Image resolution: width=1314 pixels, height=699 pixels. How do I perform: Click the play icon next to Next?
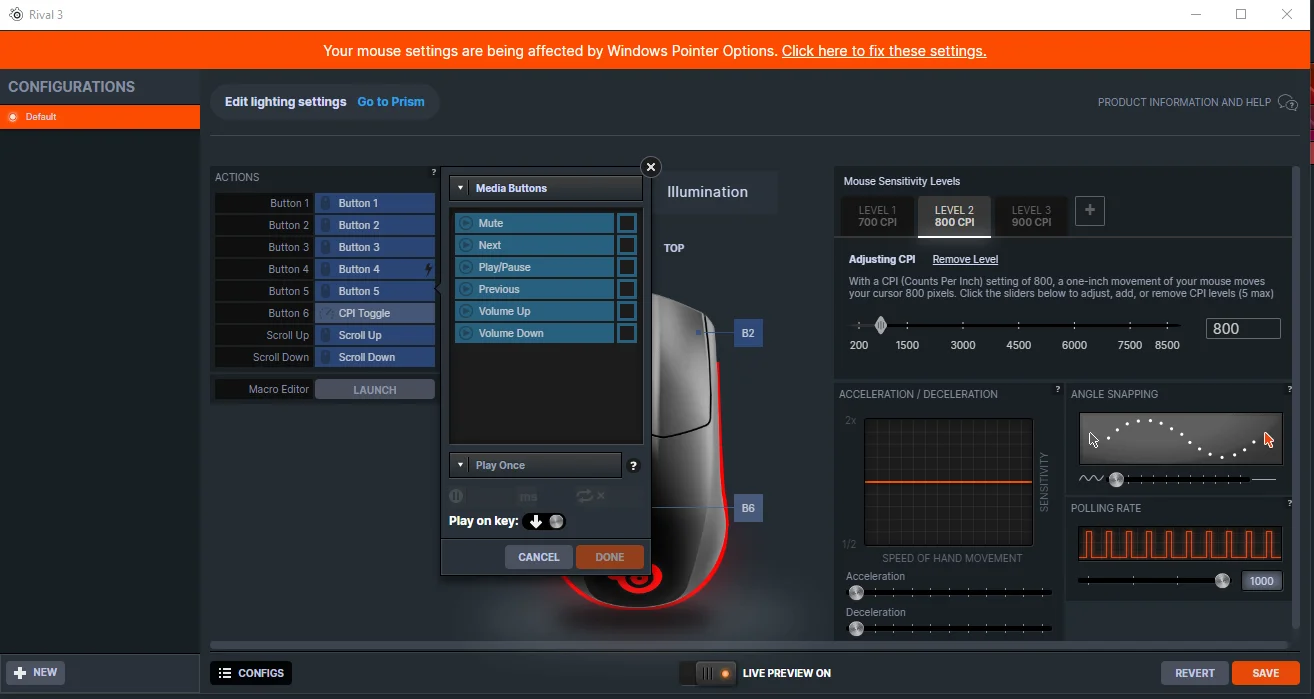(x=465, y=245)
